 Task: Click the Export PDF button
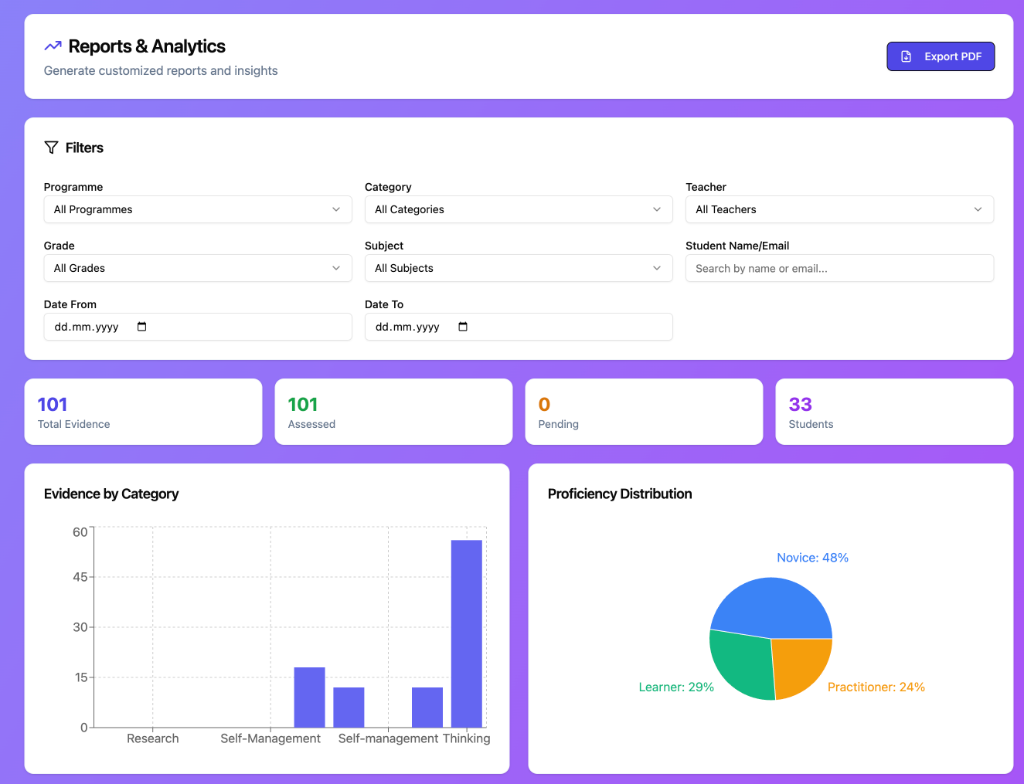pos(940,56)
